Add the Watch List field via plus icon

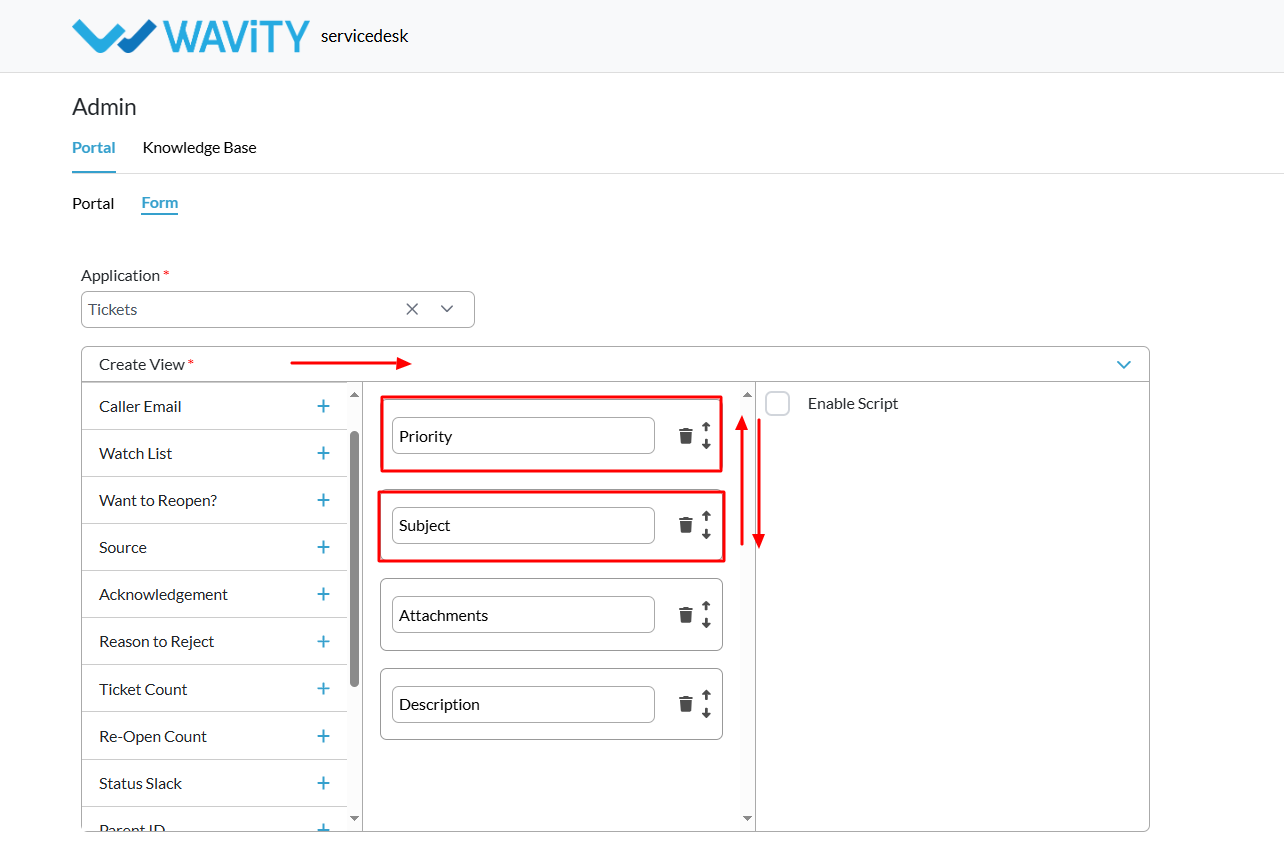click(x=323, y=453)
